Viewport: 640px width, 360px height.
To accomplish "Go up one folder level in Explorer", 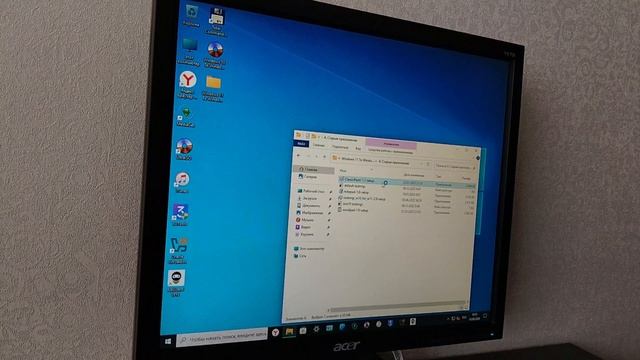I will [324, 157].
